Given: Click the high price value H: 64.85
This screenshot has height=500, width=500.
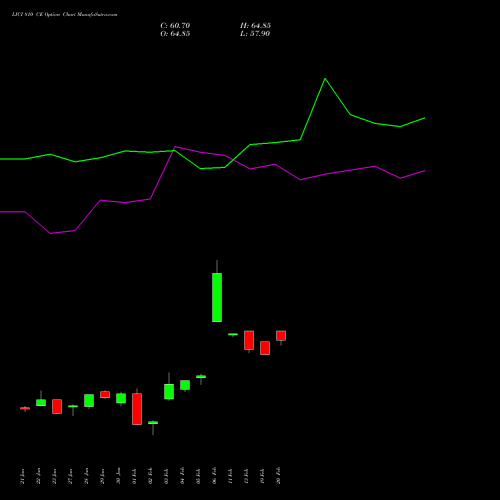Looking at the screenshot, I should pos(255,26).
